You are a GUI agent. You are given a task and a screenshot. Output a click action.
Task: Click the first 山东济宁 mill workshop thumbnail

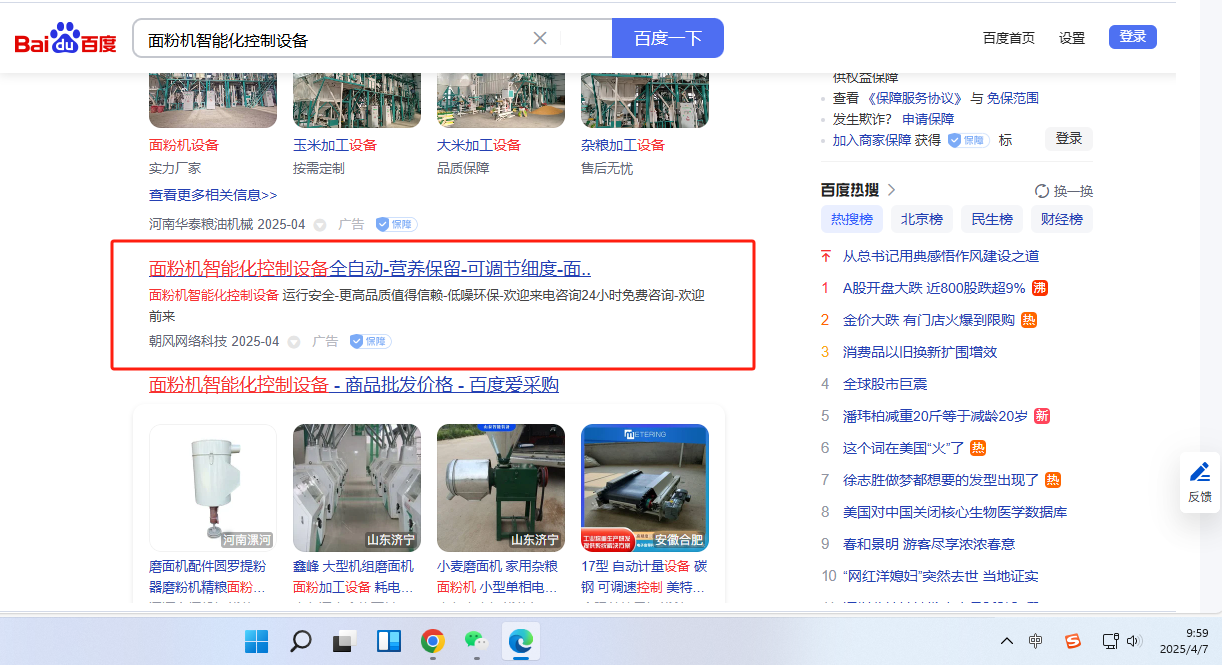[357, 488]
